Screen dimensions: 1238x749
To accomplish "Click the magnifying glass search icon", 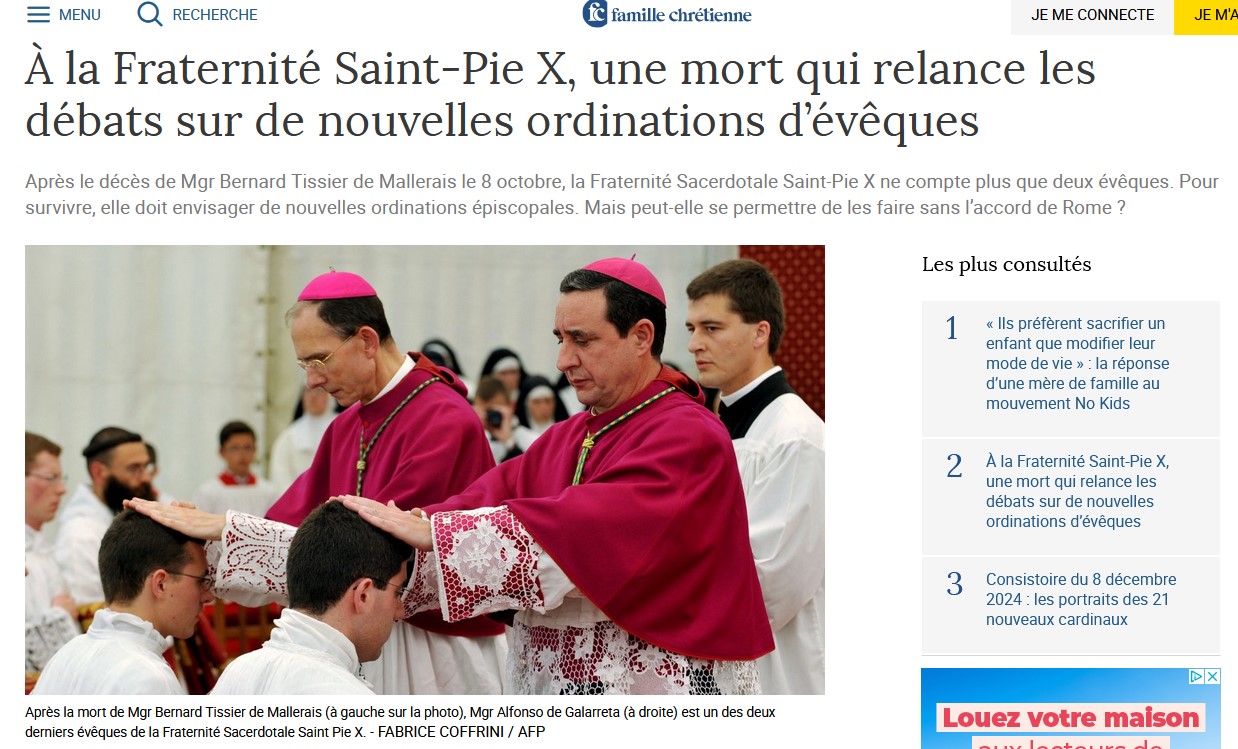I will click(150, 14).
